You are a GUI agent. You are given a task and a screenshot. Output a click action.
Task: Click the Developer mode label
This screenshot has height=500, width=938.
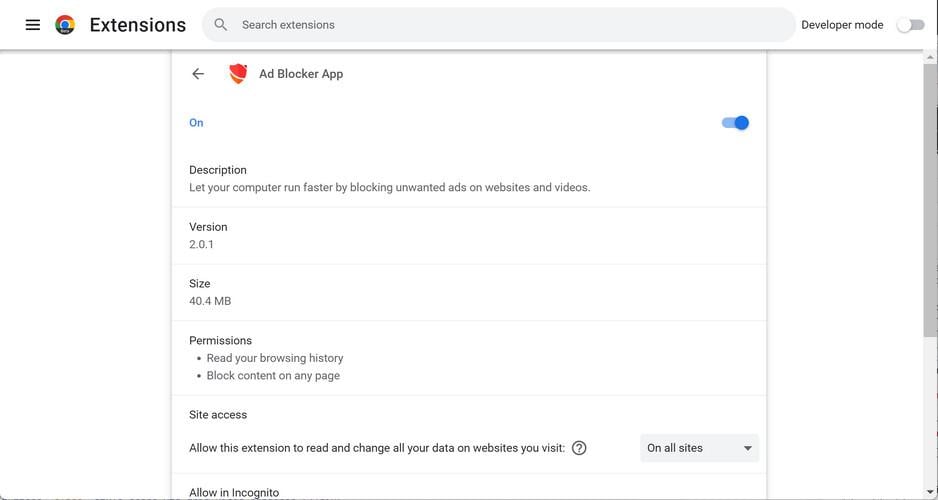pos(842,25)
